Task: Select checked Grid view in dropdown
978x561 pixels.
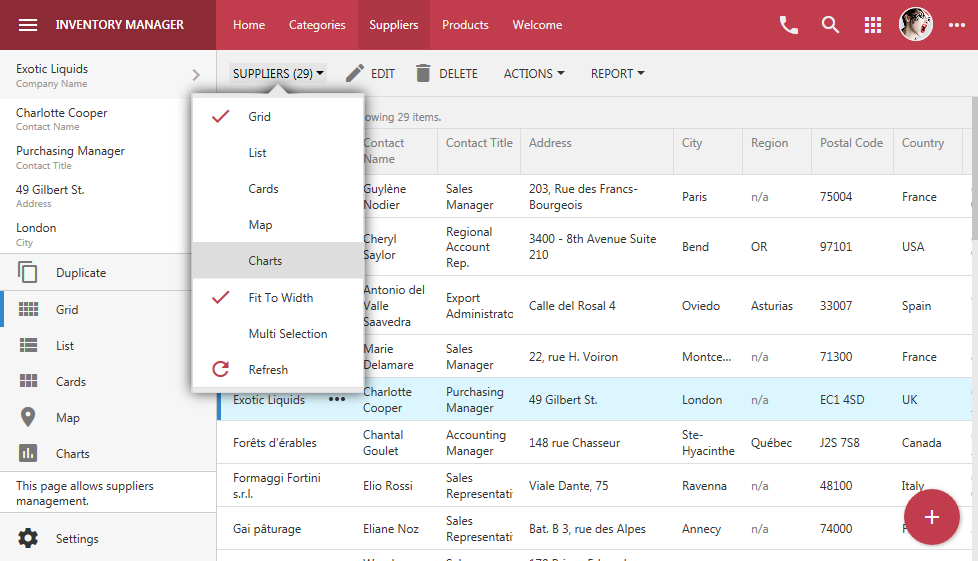Action: [x=259, y=117]
